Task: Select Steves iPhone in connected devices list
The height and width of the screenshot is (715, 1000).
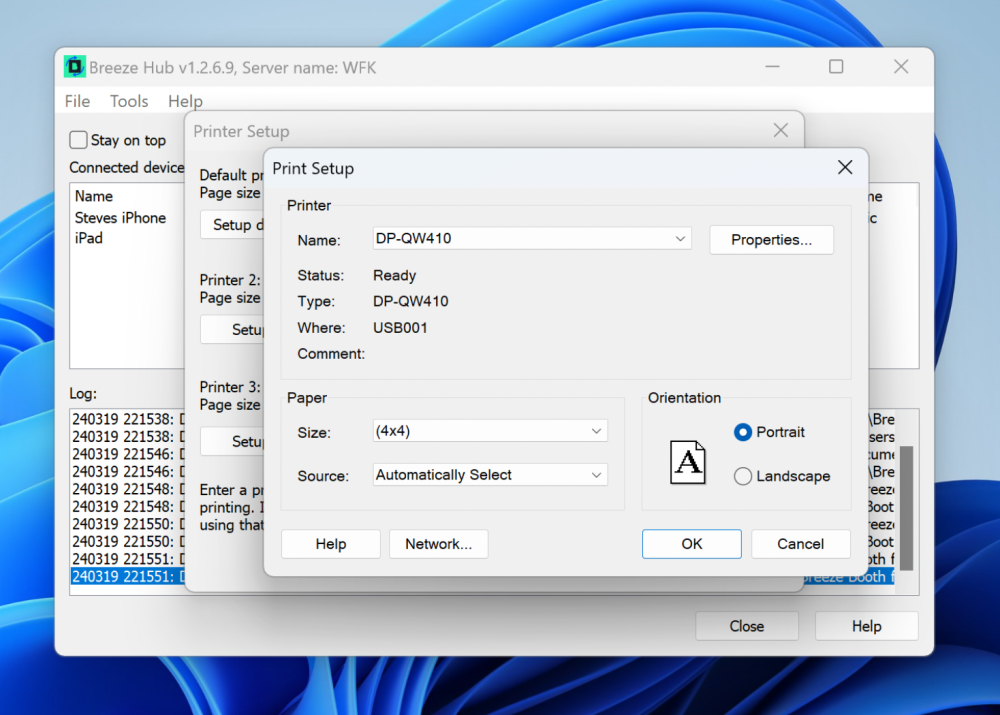Action: point(120,218)
